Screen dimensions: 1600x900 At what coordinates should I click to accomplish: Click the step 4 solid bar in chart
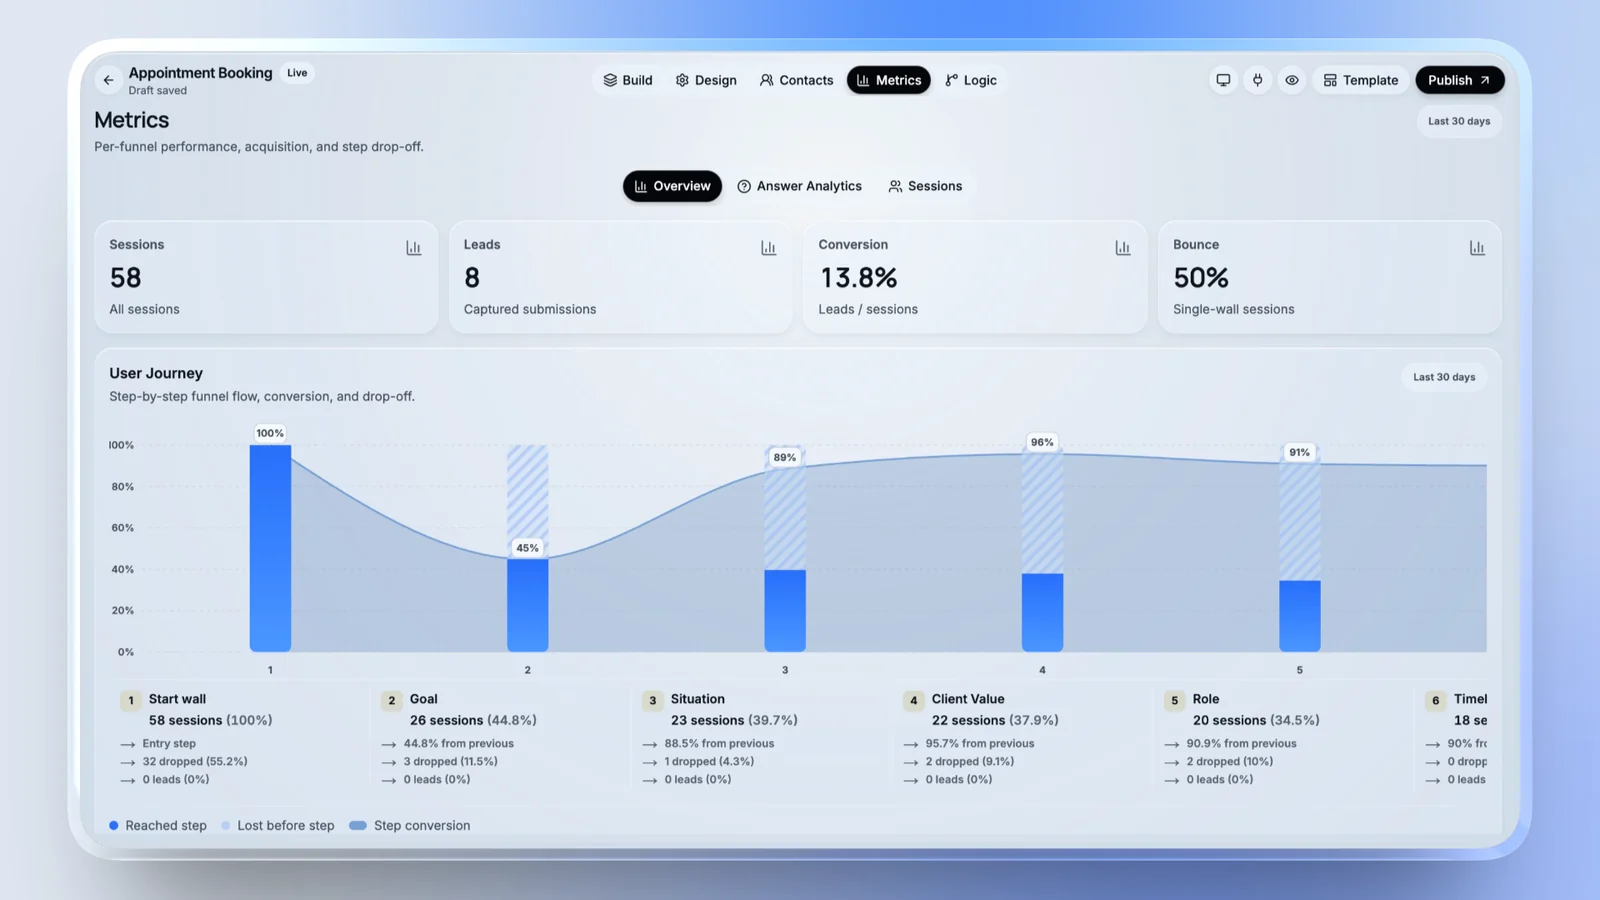click(1042, 613)
